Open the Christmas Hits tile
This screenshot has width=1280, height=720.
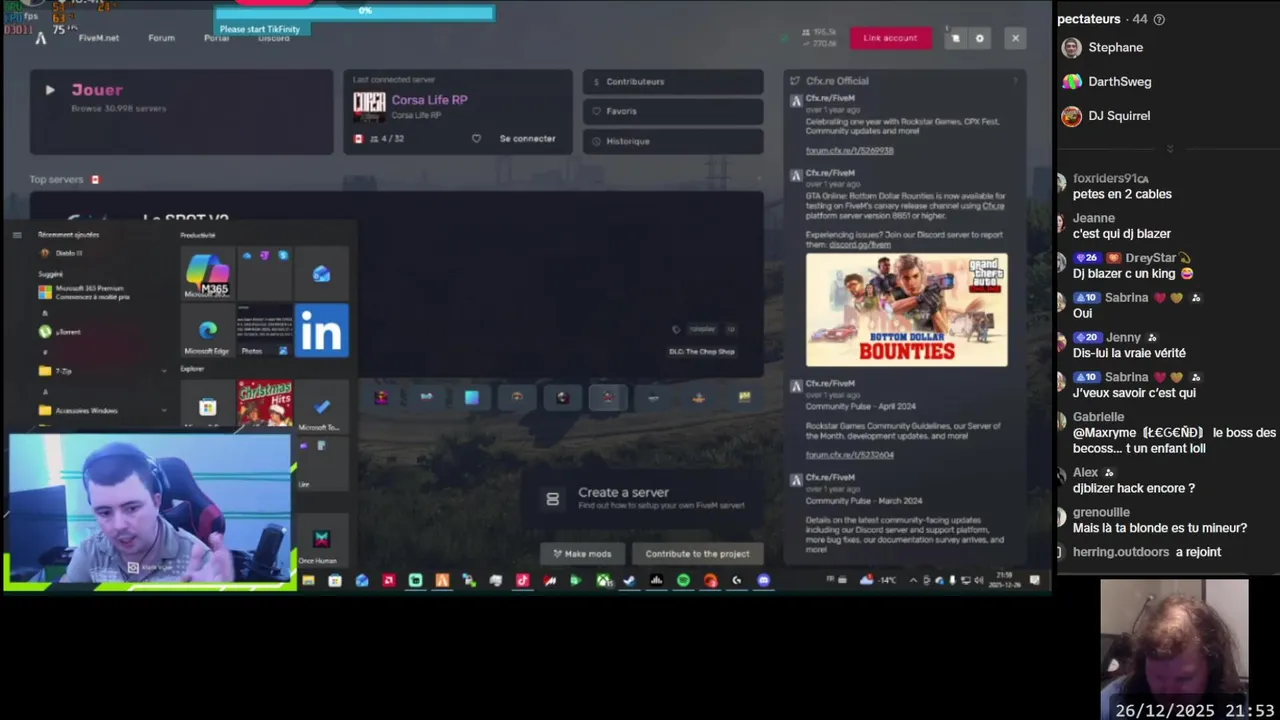point(264,405)
